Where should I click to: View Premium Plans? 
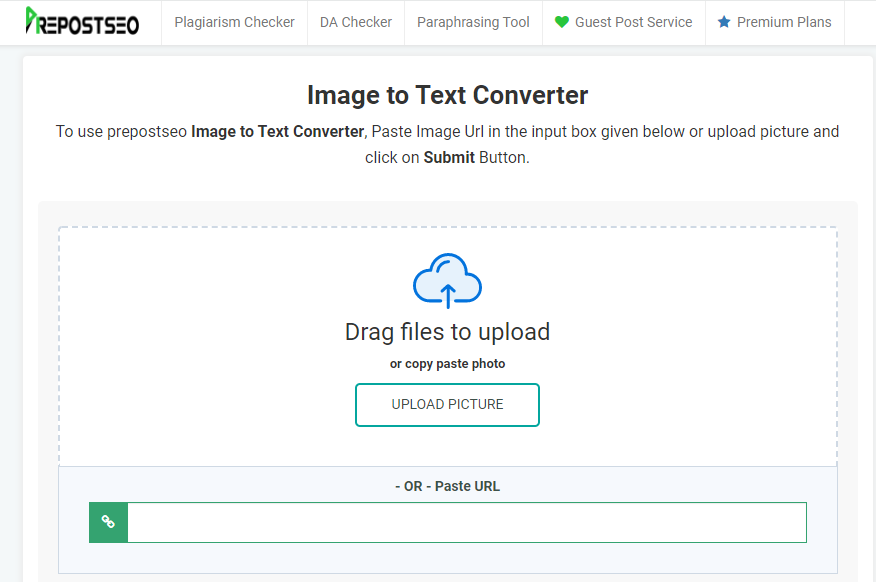(x=784, y=22)
